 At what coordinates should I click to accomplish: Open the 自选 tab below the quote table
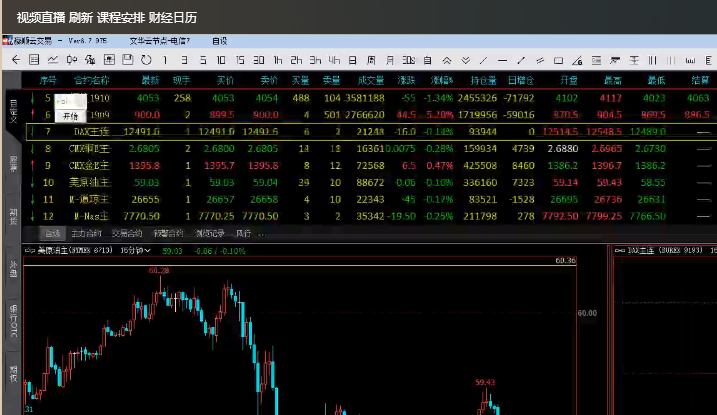[x=52, y=234]
